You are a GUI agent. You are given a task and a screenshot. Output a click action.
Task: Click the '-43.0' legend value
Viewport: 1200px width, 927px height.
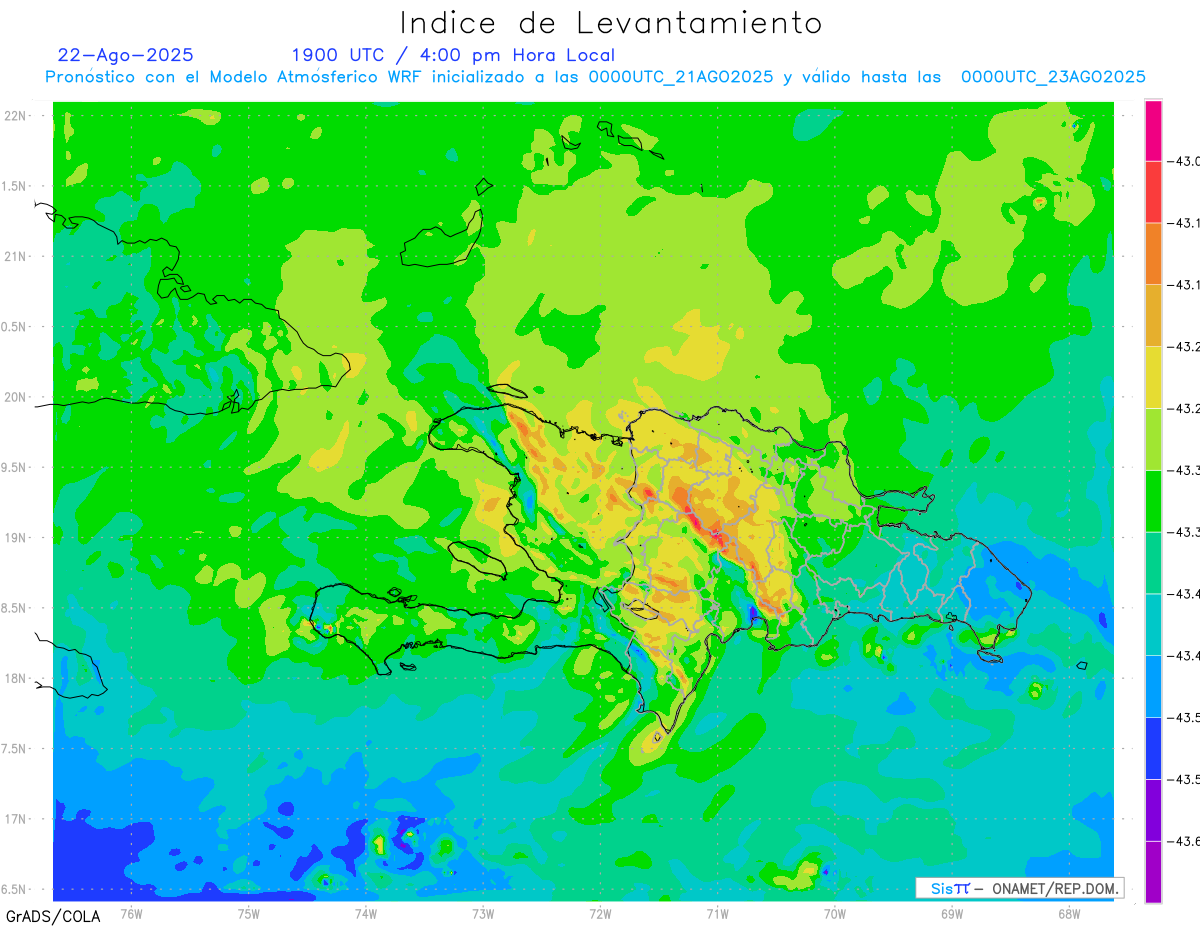point(1185,161)
